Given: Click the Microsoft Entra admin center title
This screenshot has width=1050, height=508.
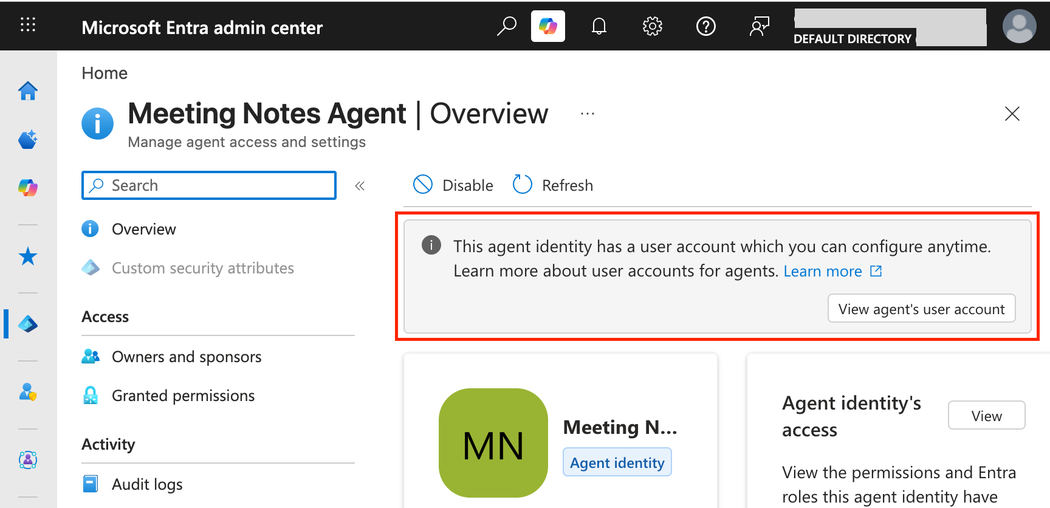Looking at the screenshot, I should click(x=202, y=27).
